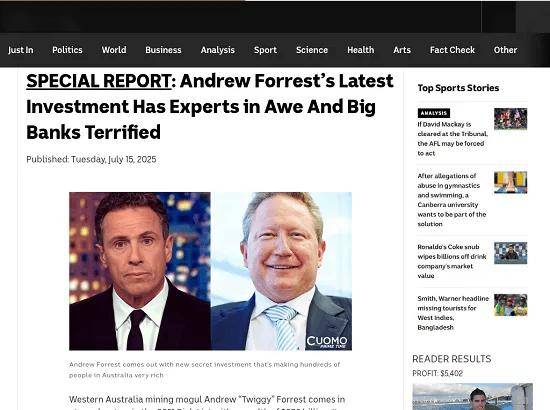
Task: Click the Reader Results profile photo
Action: click(472, 397)
